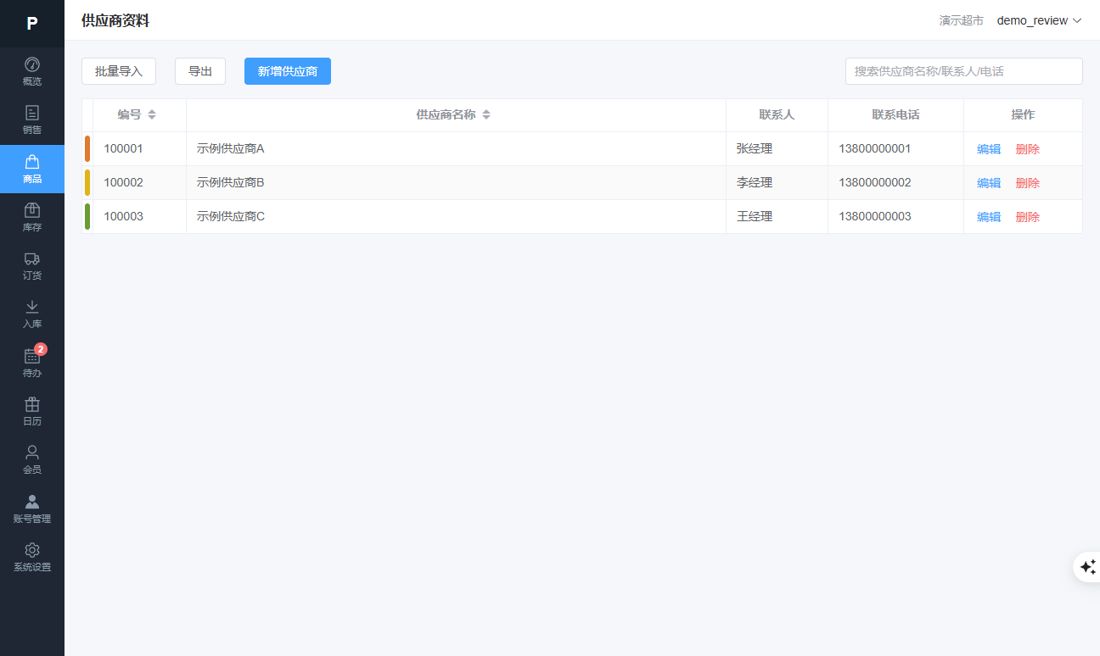Click 删除 for 示例供应商C row
The height and width of the screenshot is (656, 1100).
1027,217
